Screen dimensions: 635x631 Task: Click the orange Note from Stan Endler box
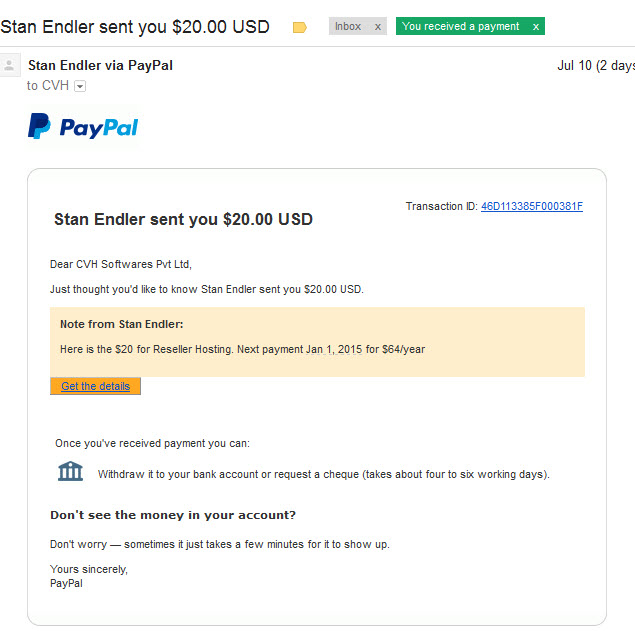317,342
